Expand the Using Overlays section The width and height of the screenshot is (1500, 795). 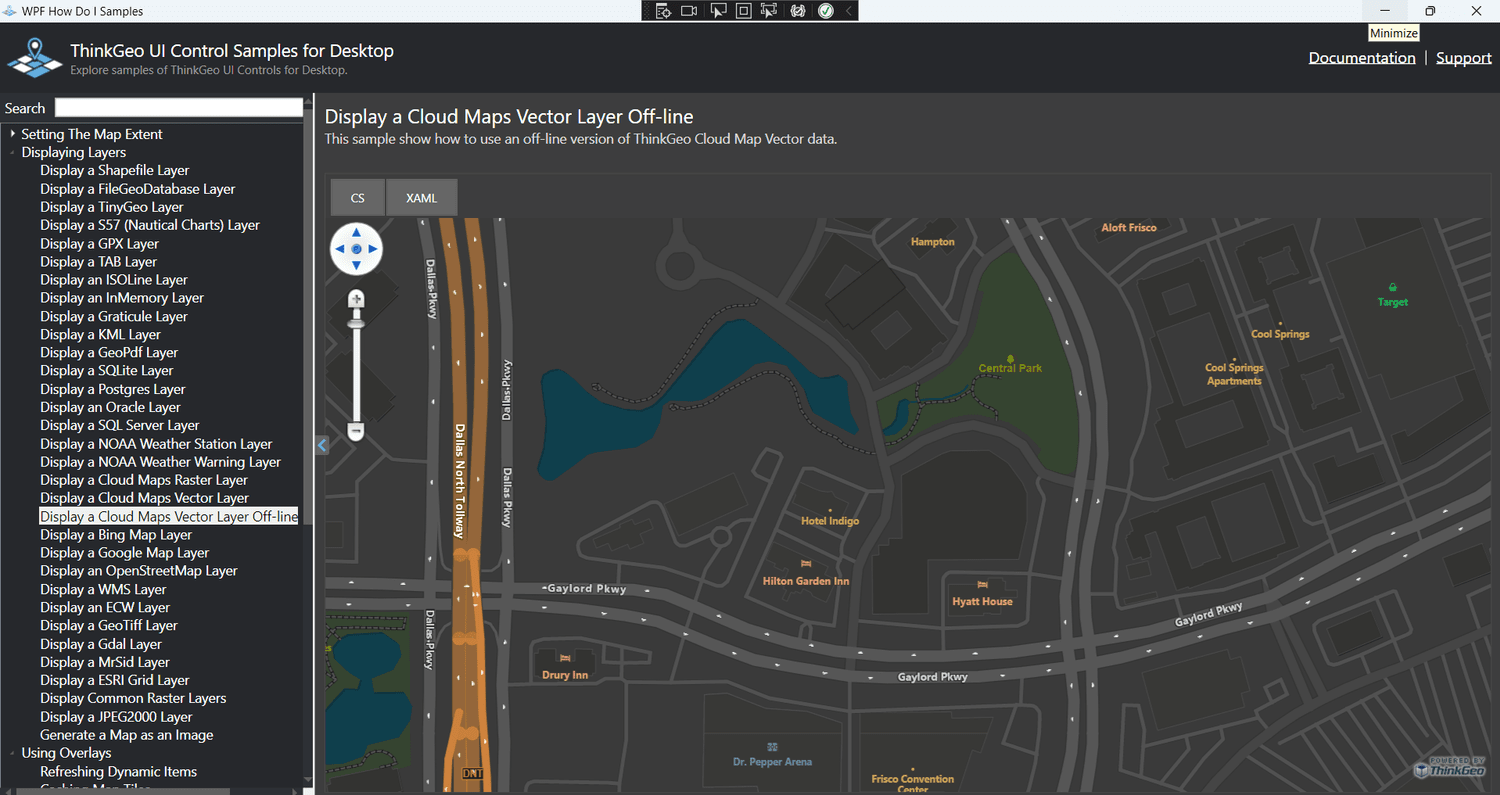[x=12, y=752]
